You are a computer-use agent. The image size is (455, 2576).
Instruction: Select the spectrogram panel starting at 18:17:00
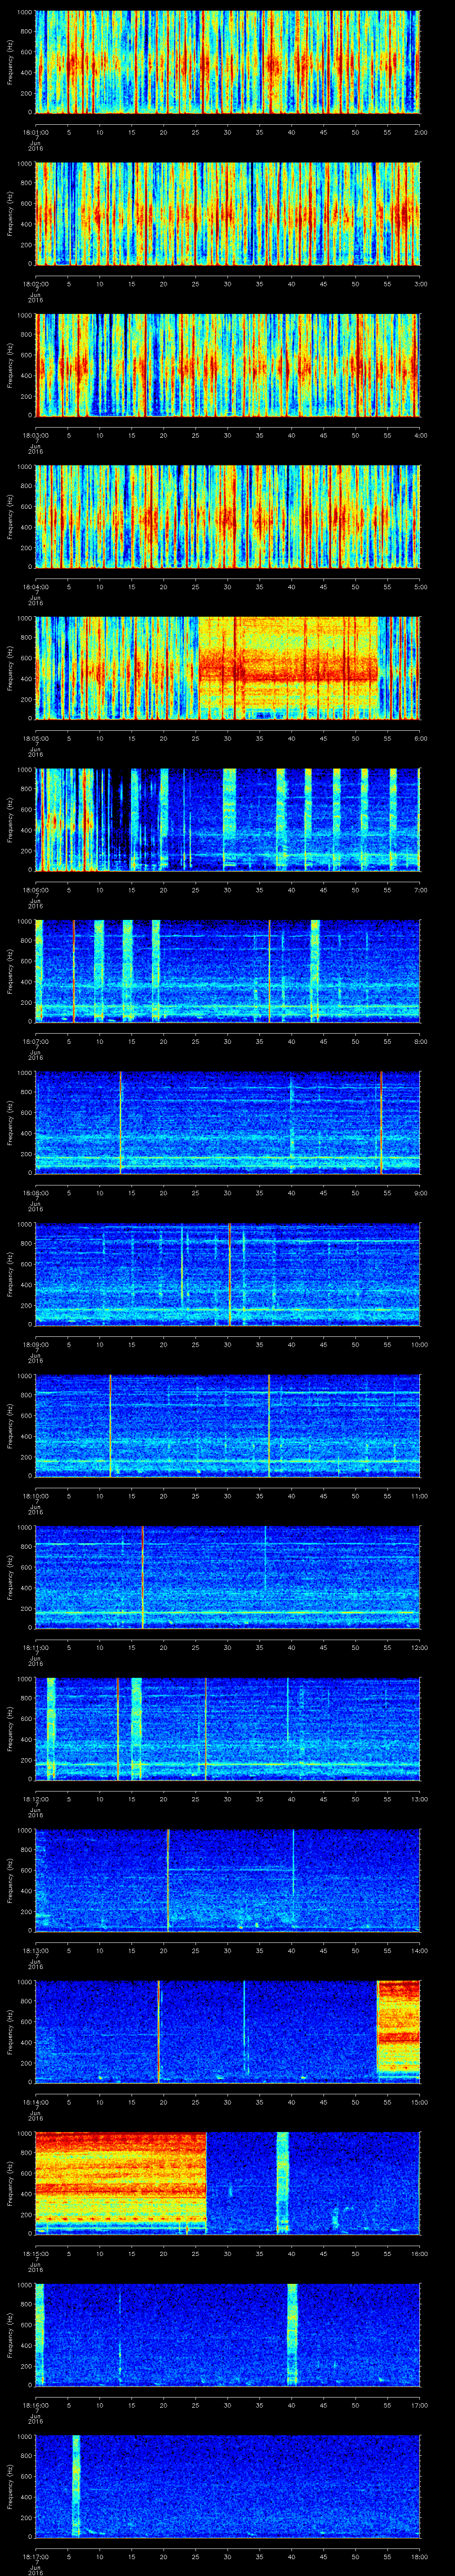[227, 2486]
